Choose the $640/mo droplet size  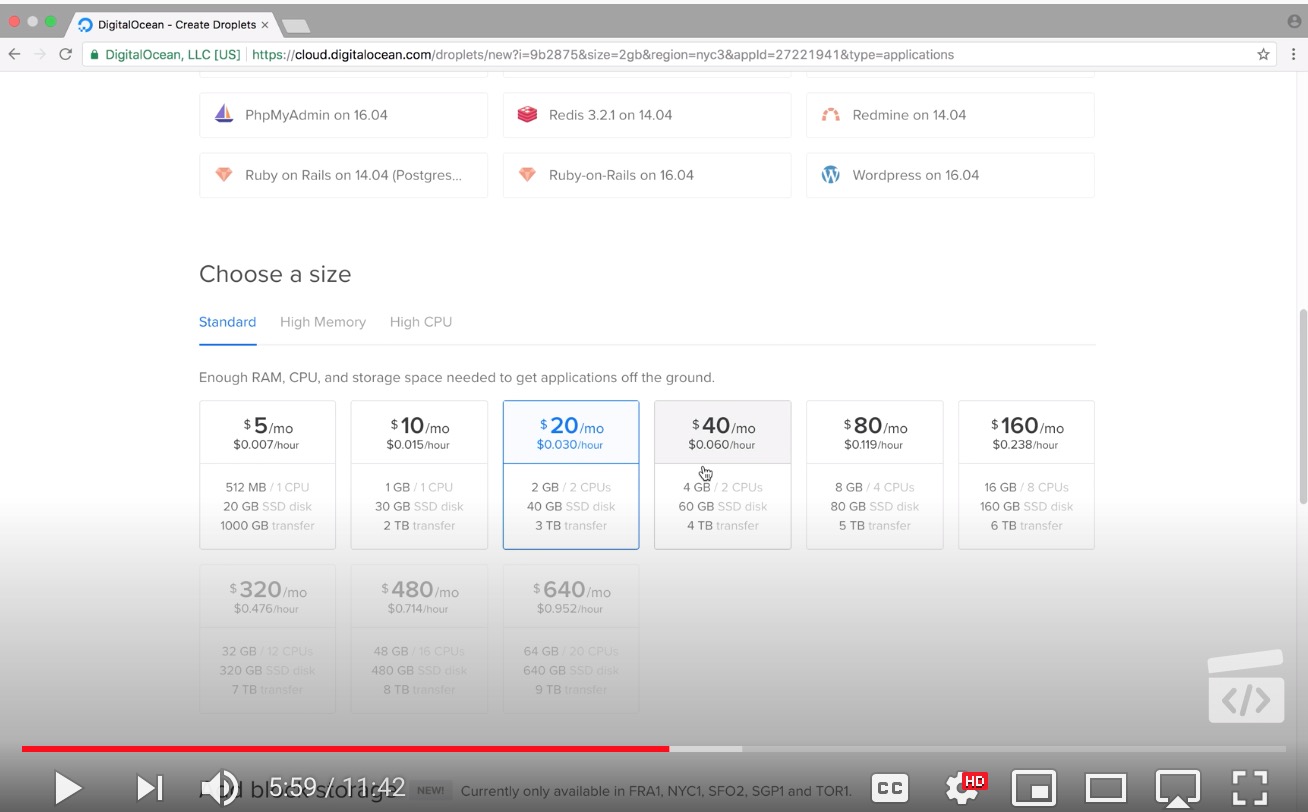click(x=571, y=639)
